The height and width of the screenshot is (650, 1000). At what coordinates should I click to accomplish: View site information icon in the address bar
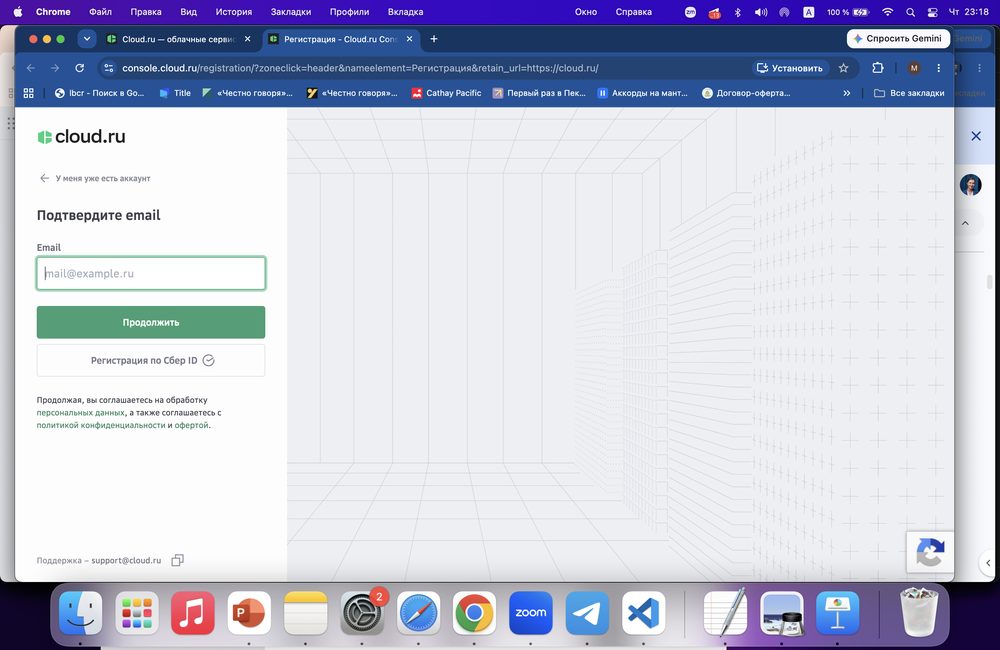point(109,68)
